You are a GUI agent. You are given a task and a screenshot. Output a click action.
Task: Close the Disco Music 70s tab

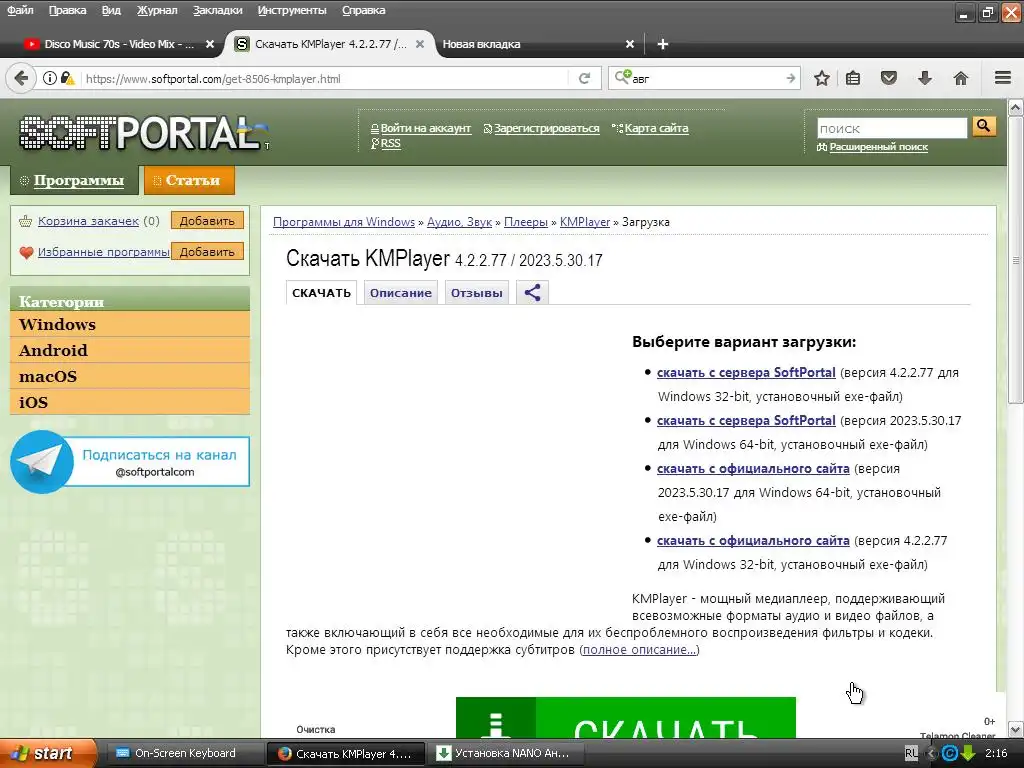pos(210,44)
